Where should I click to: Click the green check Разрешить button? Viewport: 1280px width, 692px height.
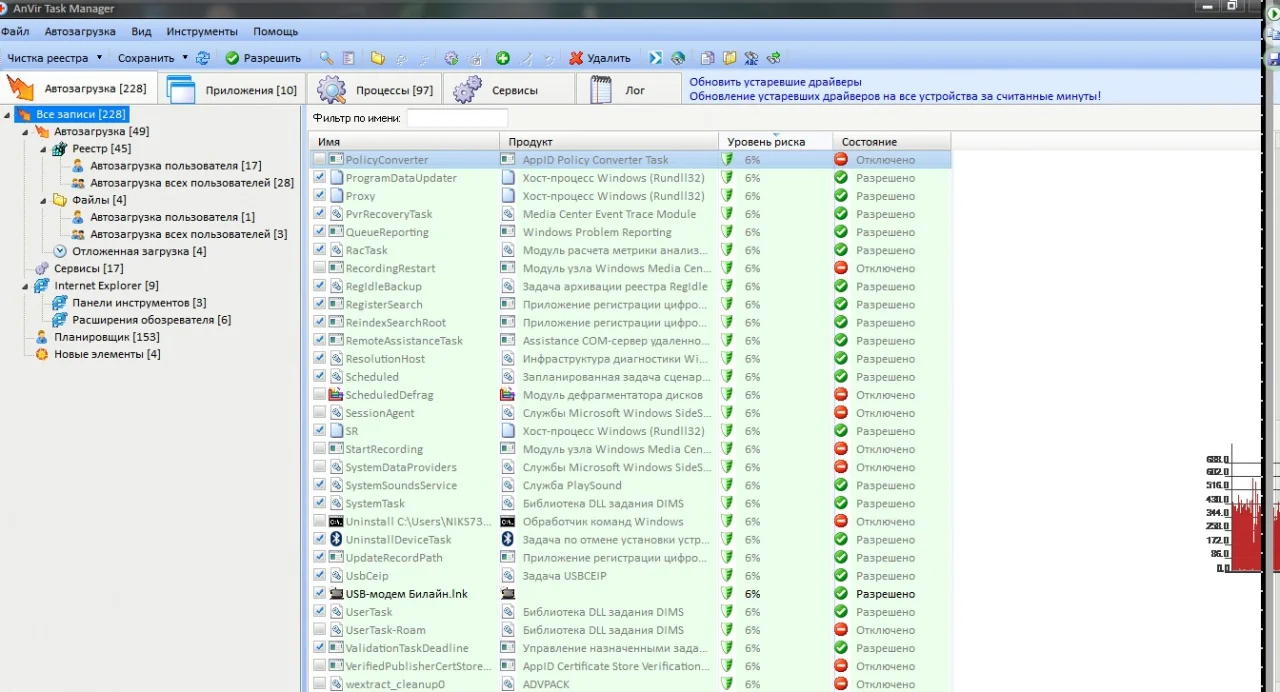coord(263,58)
